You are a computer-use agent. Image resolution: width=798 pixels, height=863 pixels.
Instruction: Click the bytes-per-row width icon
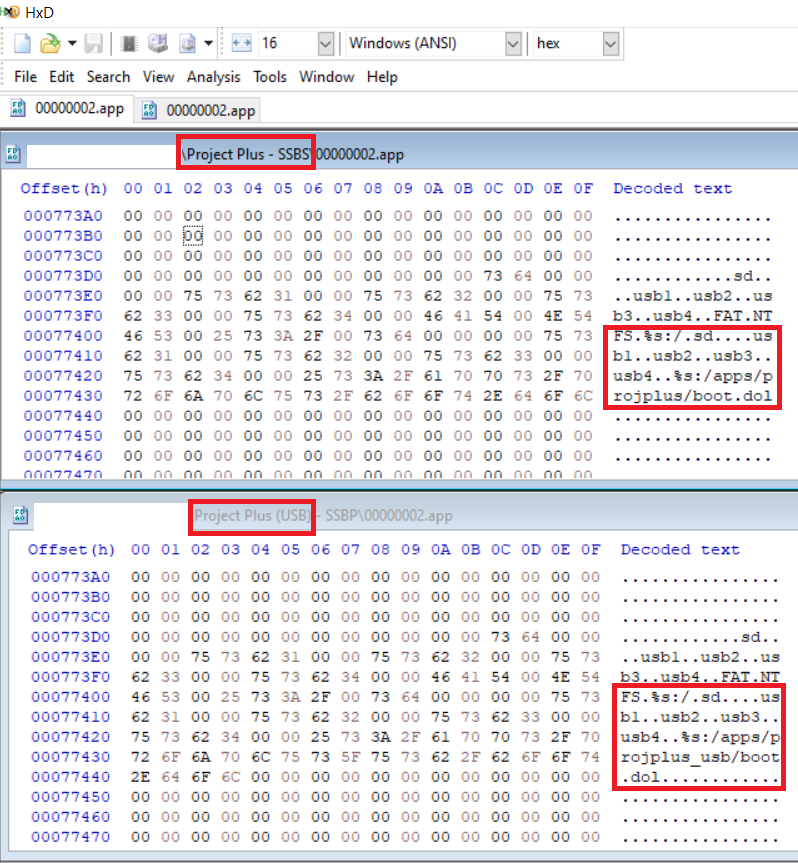click(x=241, y=43)
